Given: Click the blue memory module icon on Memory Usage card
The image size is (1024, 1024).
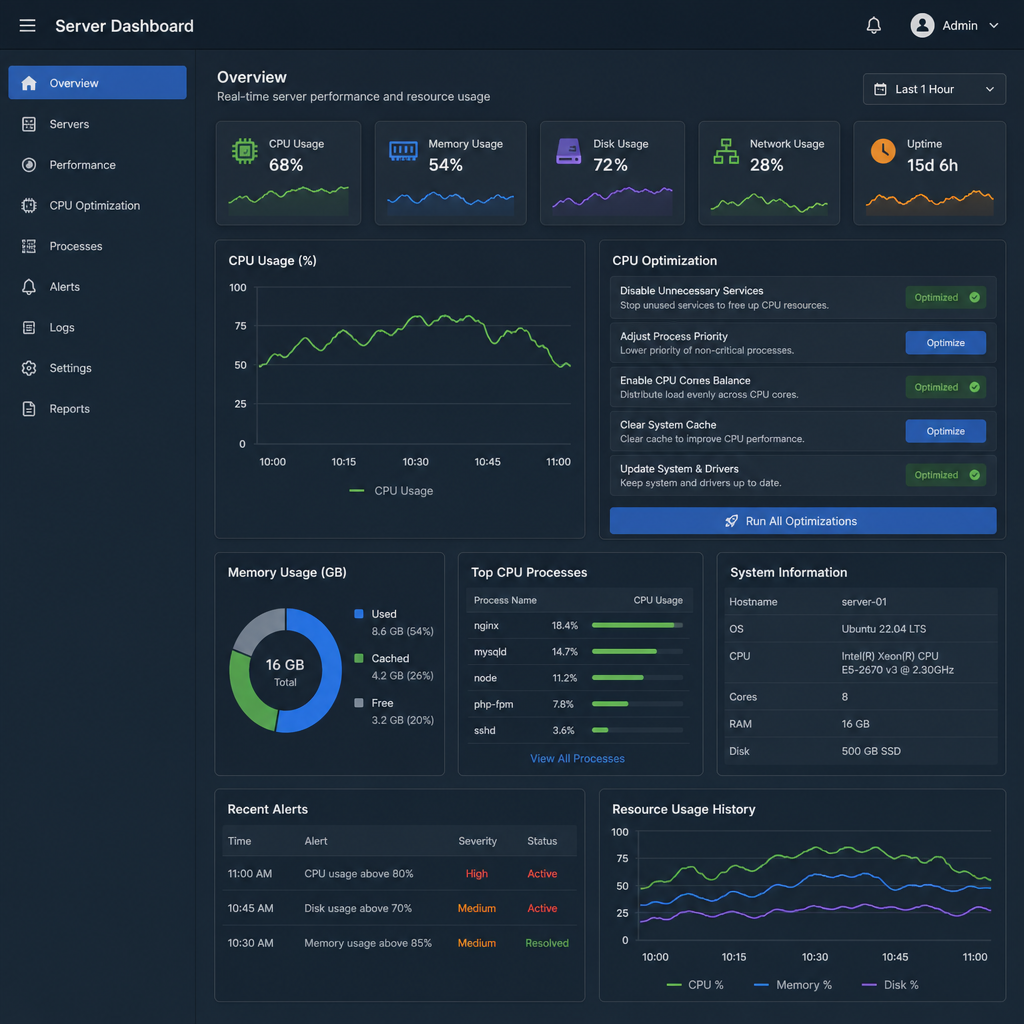Looking at the screenshot, I should [x=403, y=151].
